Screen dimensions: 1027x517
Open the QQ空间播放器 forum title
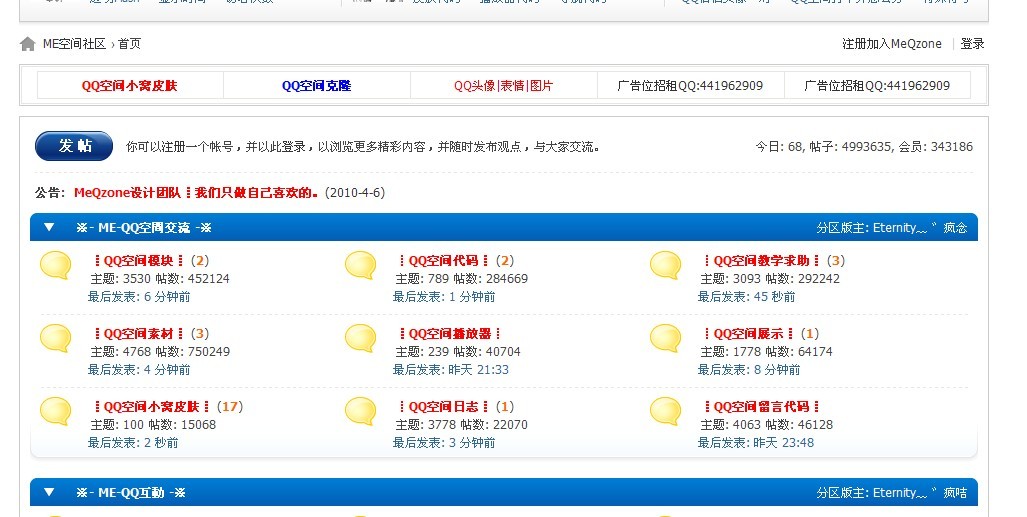[x=450, y=334]
